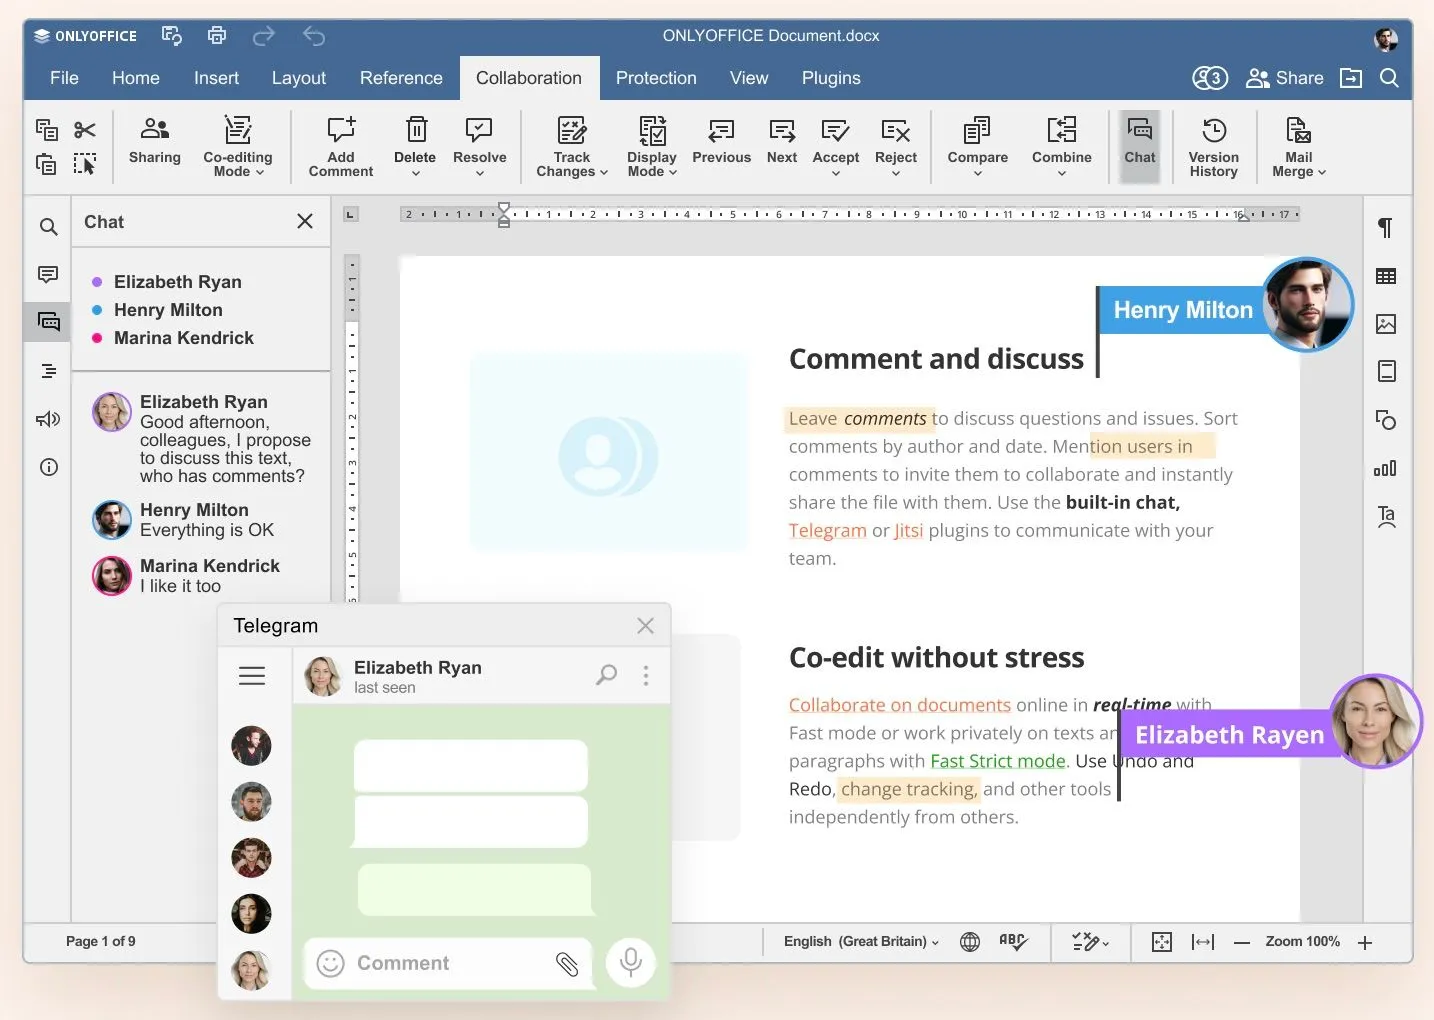Image resolution: width=1434 pixels, height=1020 pixels.
Task: Click the Telegram Comment input field
Action: coord(448,963)
